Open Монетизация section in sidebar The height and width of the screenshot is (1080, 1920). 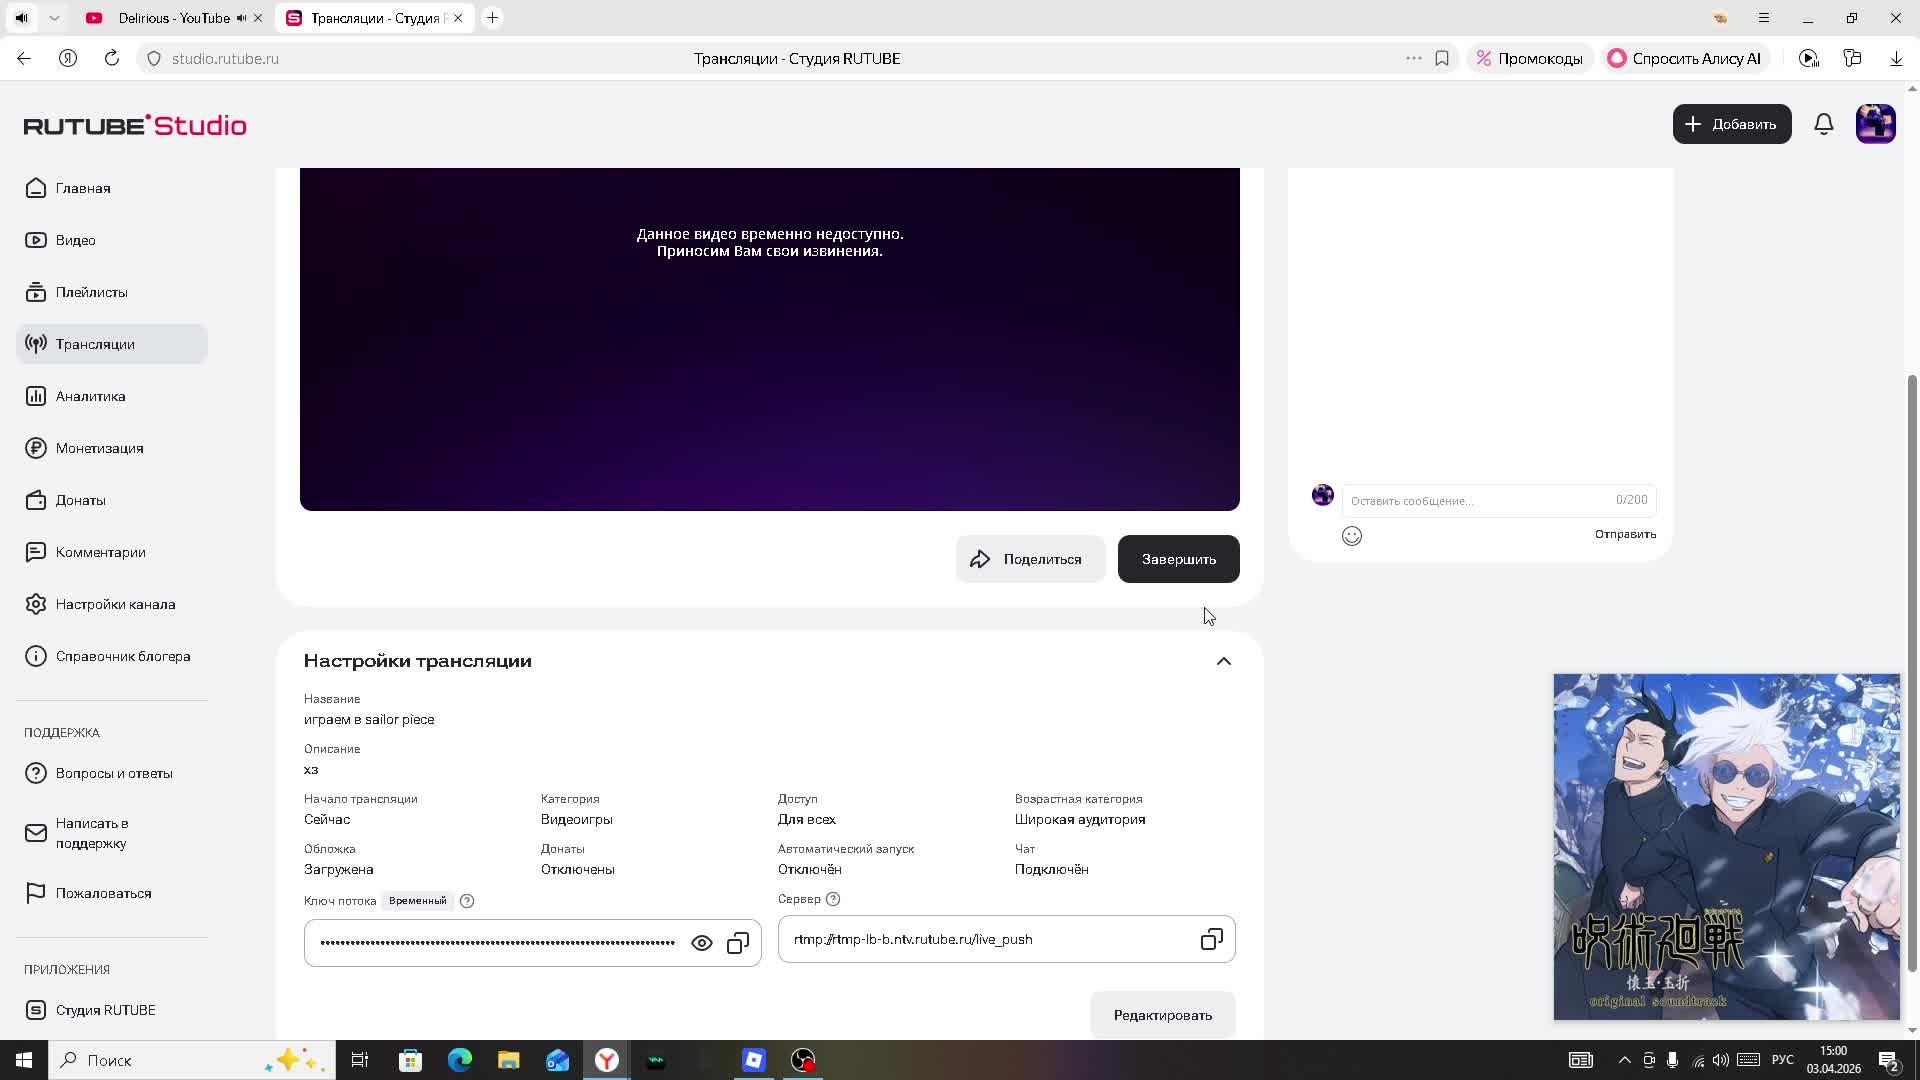[99, 448]
